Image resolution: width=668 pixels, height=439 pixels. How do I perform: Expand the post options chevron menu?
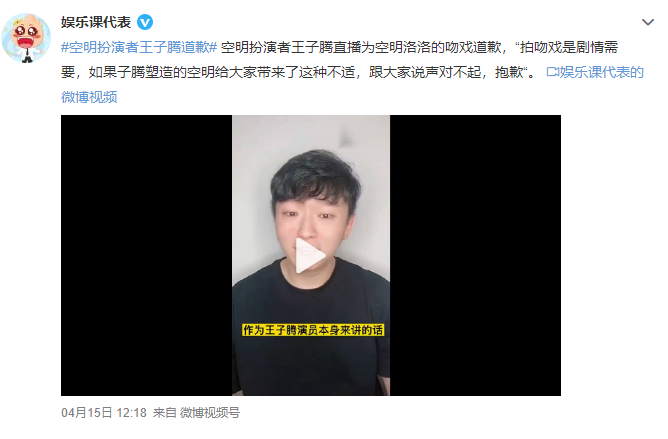pos(648,22)
